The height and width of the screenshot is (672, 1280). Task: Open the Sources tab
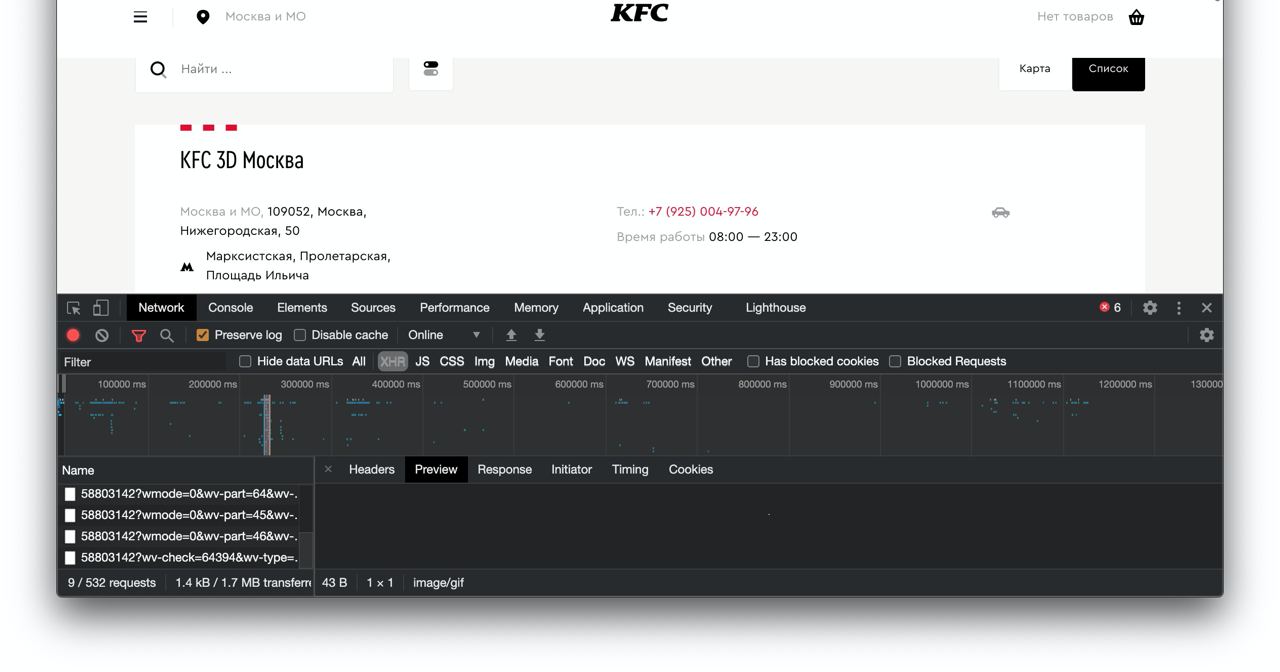pos(373,308)
